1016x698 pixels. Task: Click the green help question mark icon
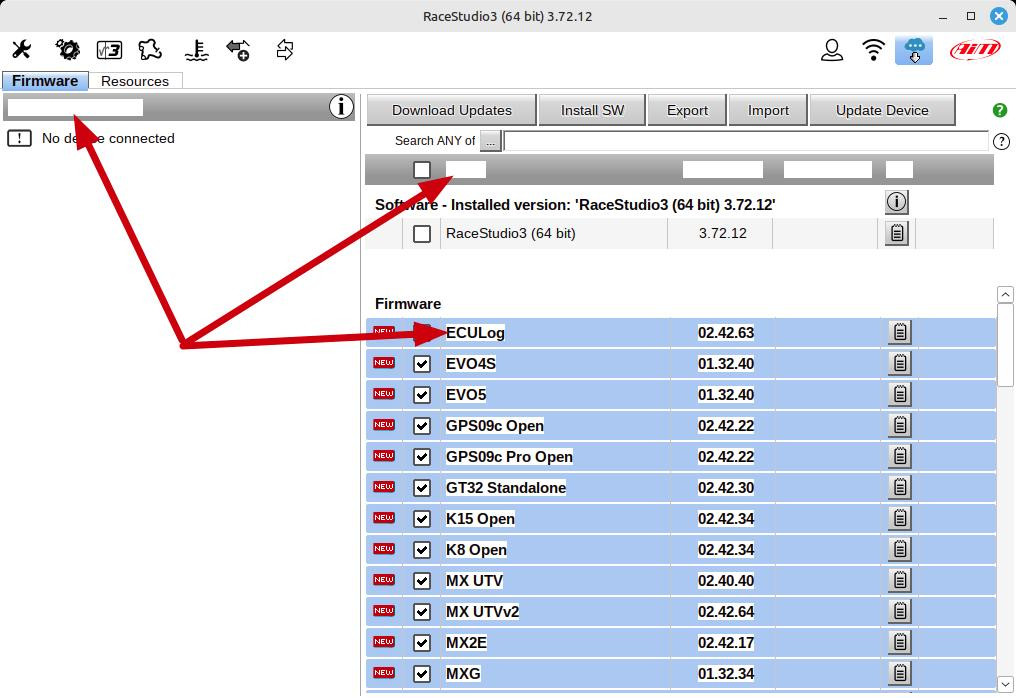coord(1000,110)
